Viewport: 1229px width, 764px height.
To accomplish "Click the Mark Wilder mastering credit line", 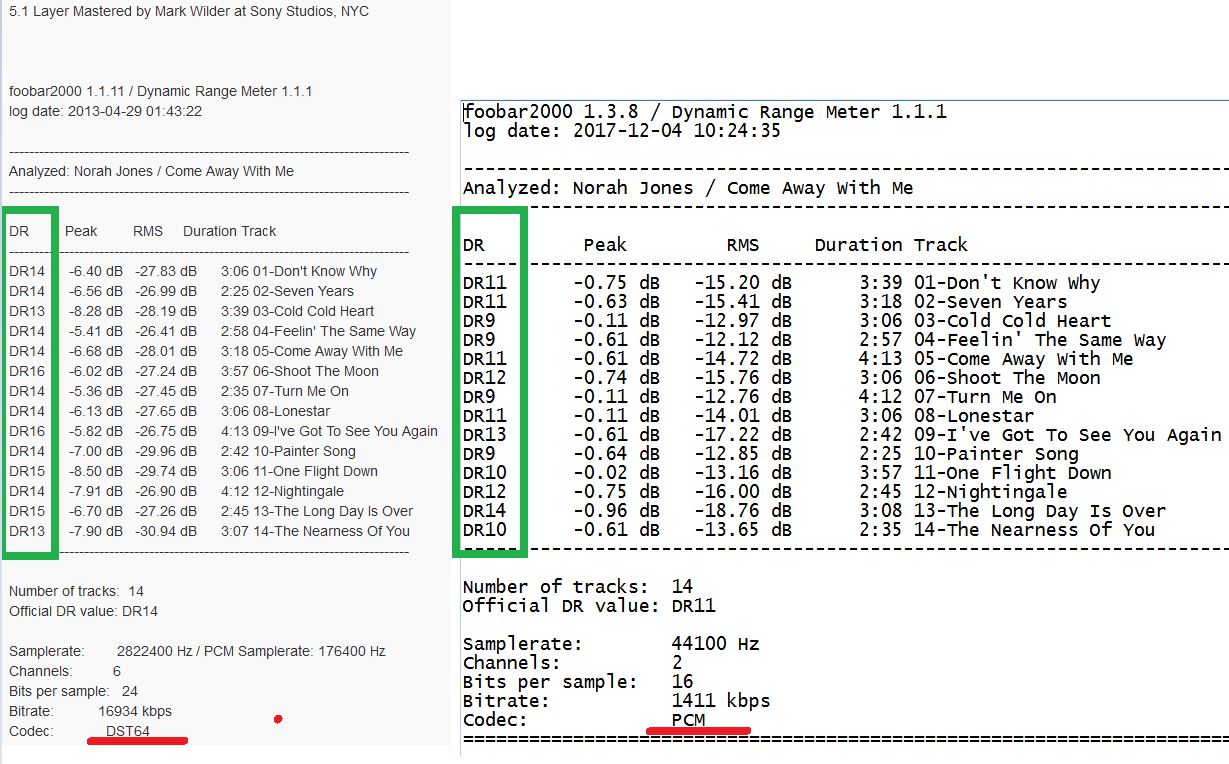I will [189, 11].
